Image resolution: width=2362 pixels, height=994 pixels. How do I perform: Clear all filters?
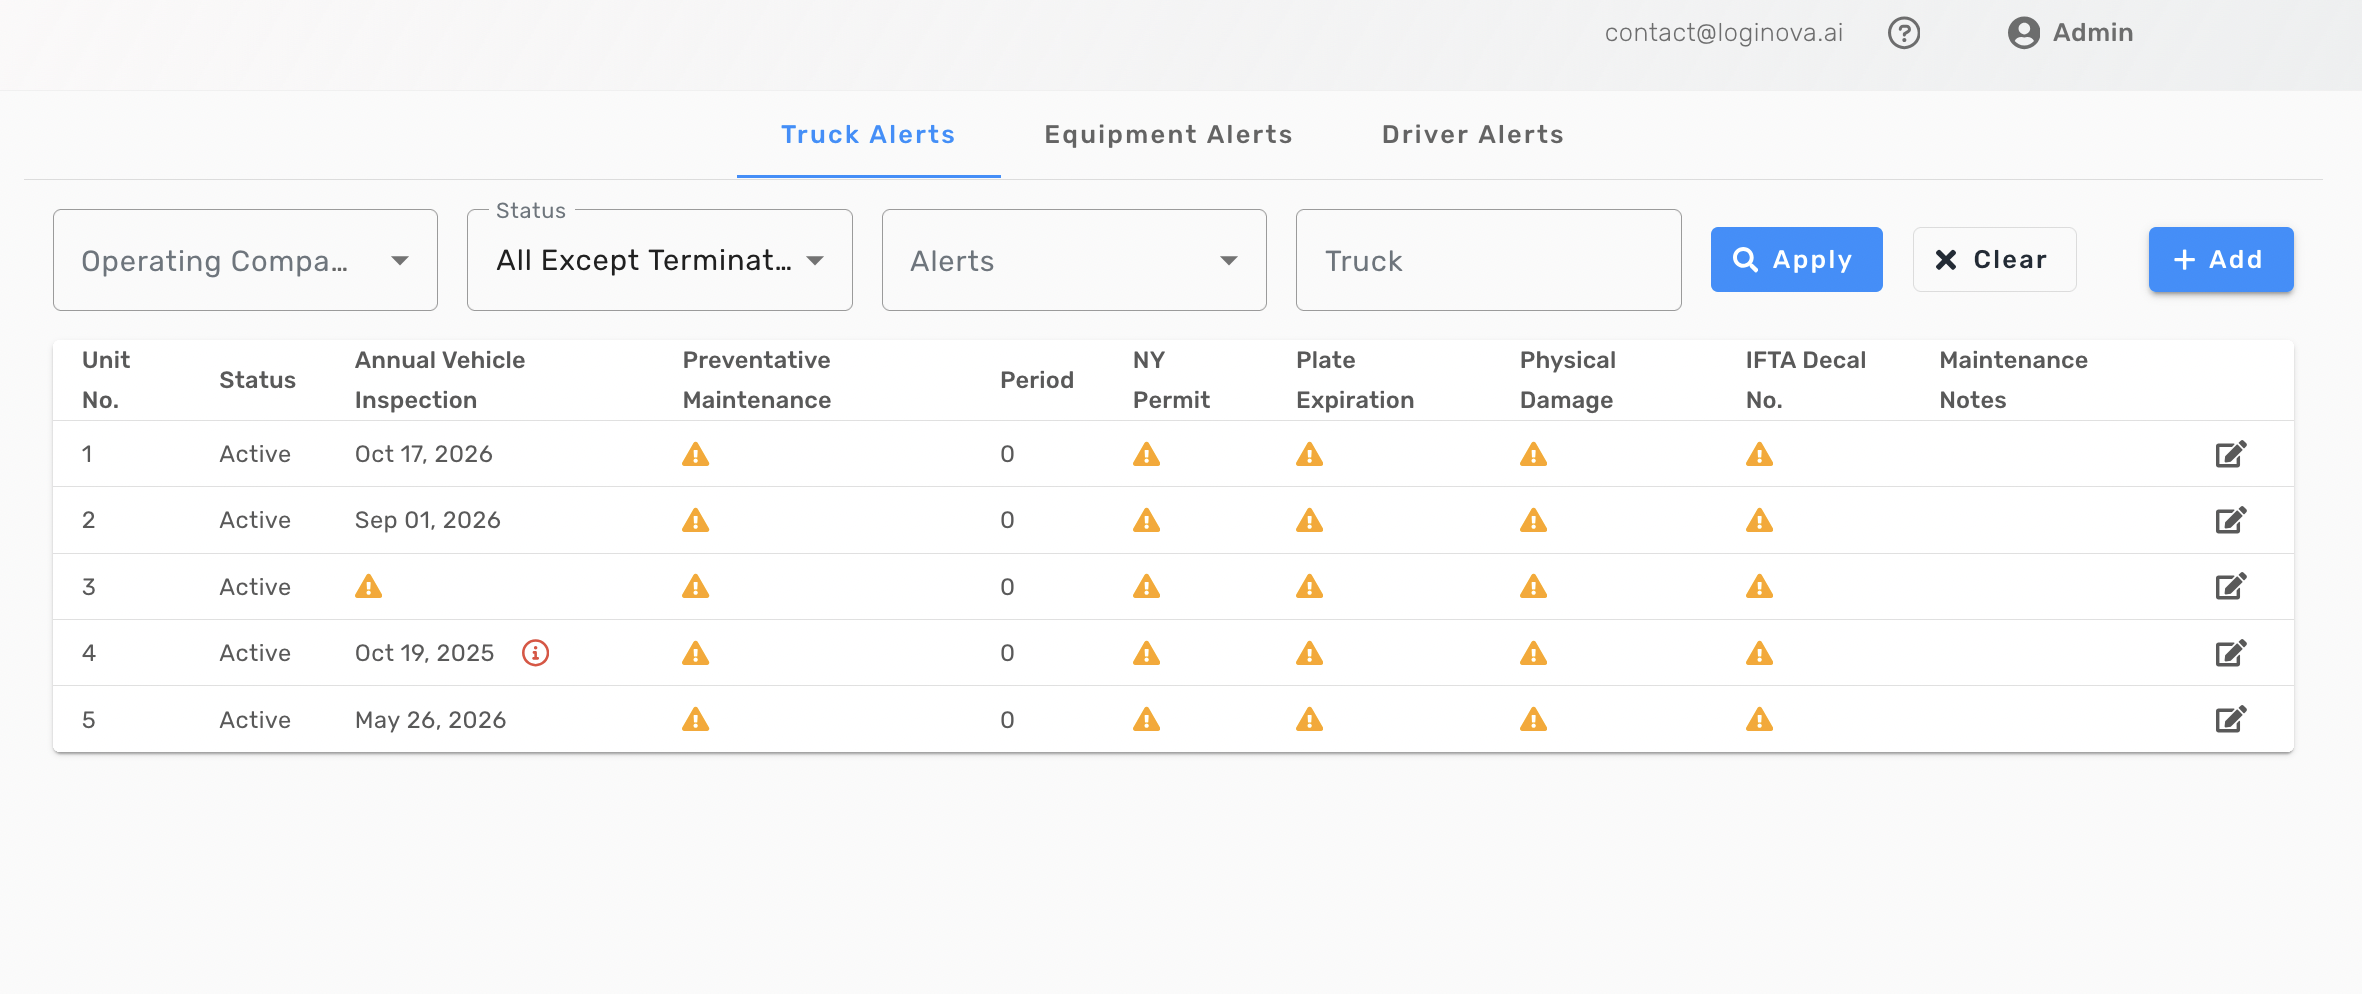[1993, 259]
